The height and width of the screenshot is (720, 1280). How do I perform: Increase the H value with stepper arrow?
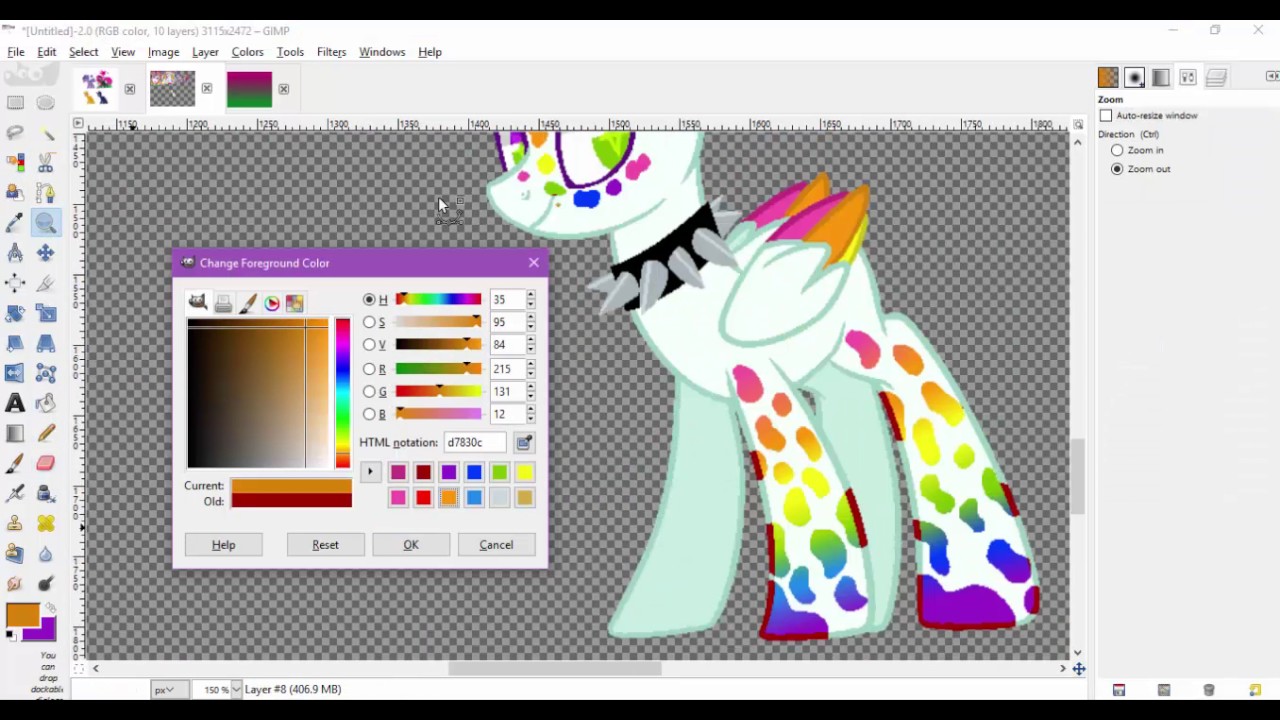(x=531, y=295)
